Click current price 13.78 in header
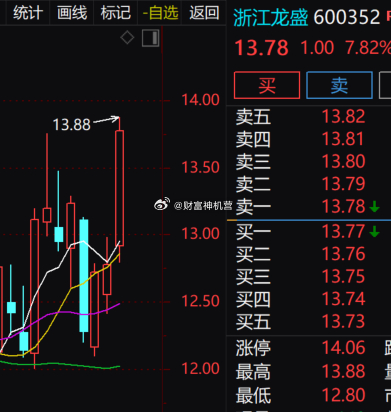 pyautogui.click(x=261, y=48)
